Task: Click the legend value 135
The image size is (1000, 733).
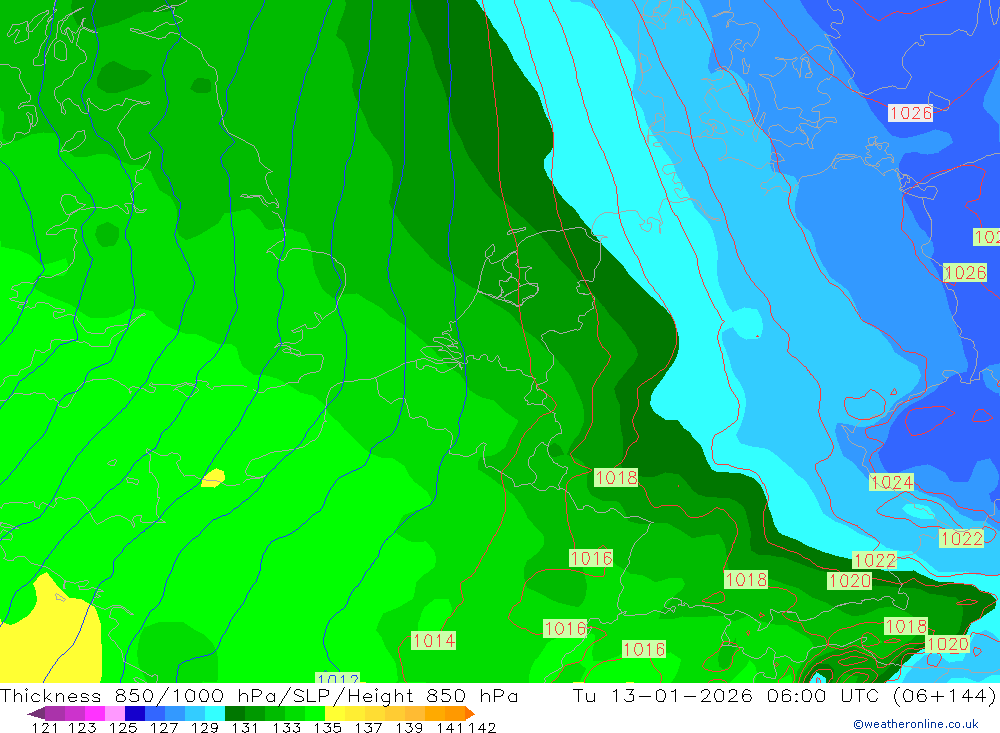Action: [327, 727]
